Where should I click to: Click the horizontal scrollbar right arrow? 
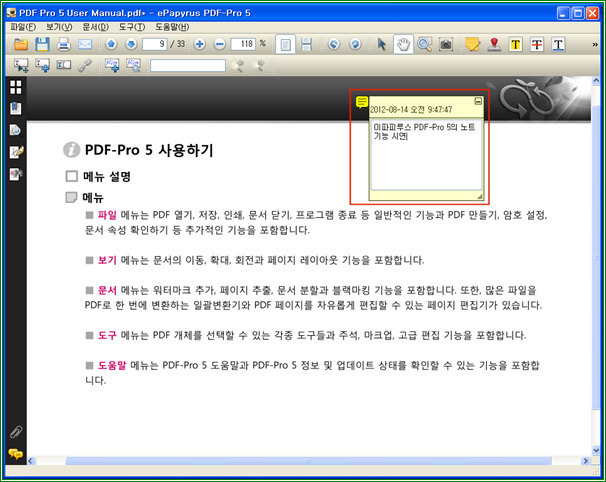pos(586,461)
